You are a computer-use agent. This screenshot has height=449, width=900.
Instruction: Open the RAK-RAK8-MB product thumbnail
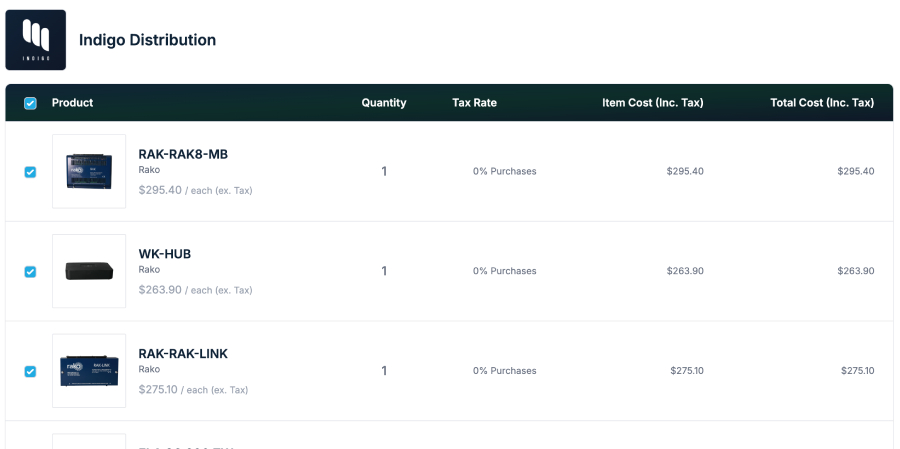click(89, 171)
